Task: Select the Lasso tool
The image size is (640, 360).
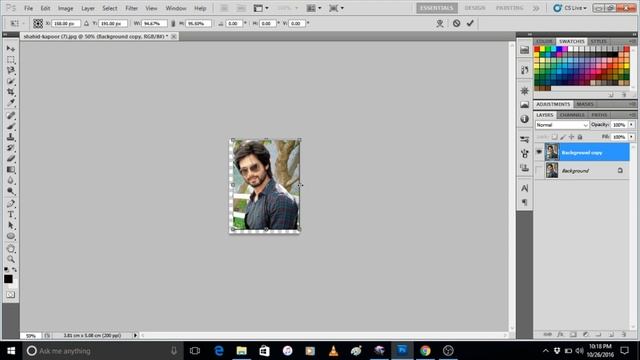Action: pos(11,70)
